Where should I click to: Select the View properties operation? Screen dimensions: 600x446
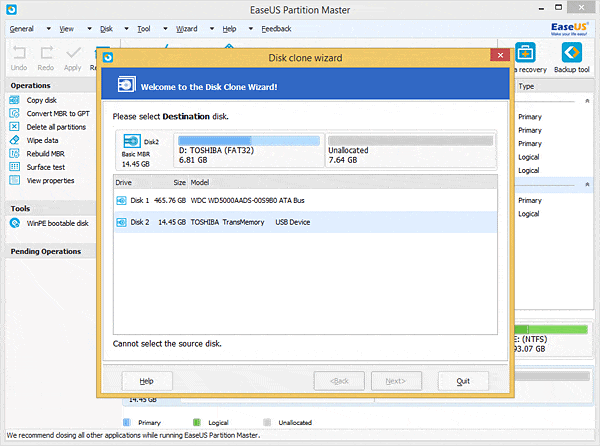click(51, 181)
